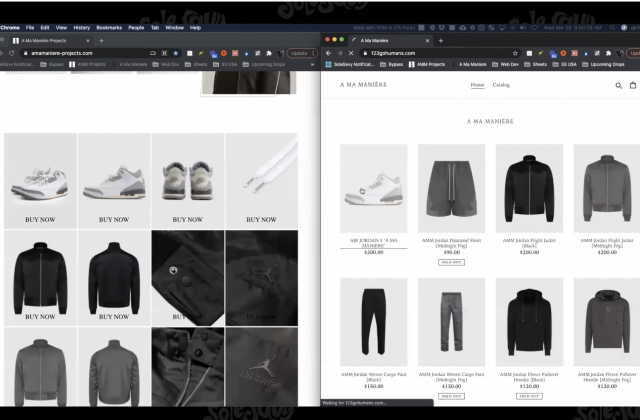Show hidden bookmarks chevron in amamaniere-projects.com window
Viewport: 640px width, 420px height.
313,64
